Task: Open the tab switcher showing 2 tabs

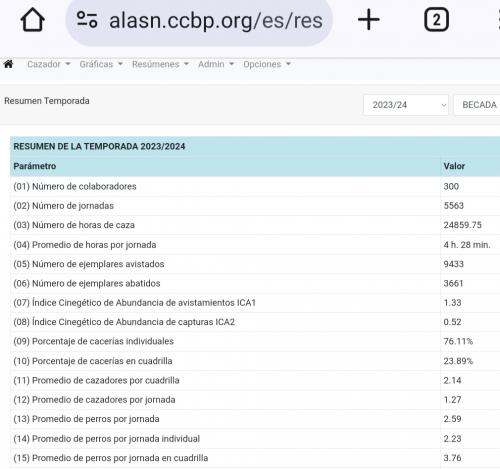Action: click(x=436, y=20)
